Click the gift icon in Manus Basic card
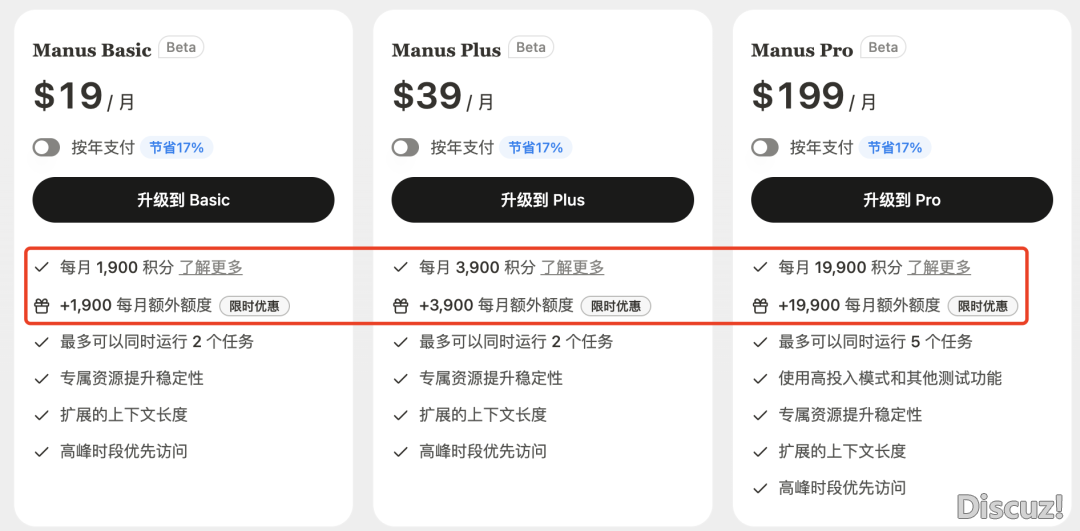 click(42, 306)
